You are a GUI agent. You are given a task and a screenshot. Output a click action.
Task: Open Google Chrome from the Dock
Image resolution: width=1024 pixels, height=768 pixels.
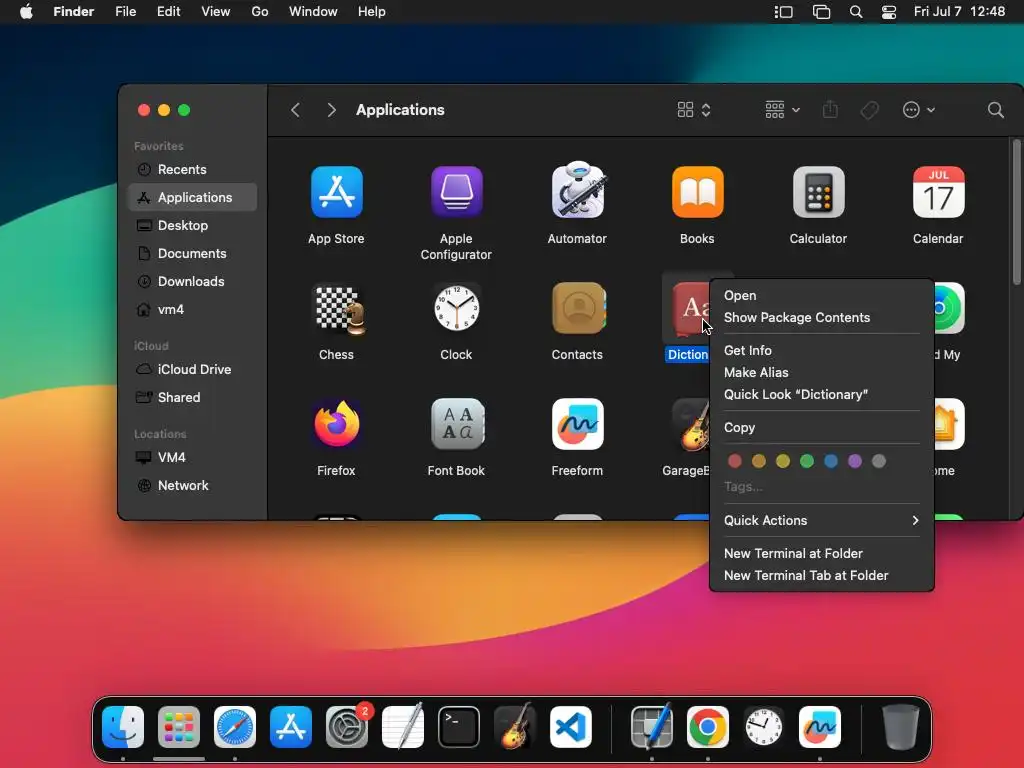point(708,727)
